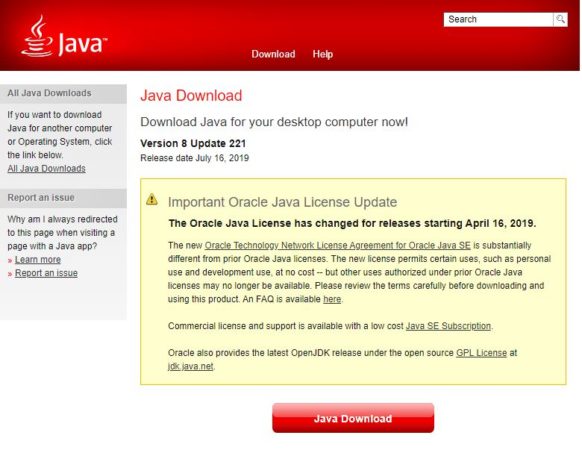Click the yellow warning triangle icon

coord(152,199)
